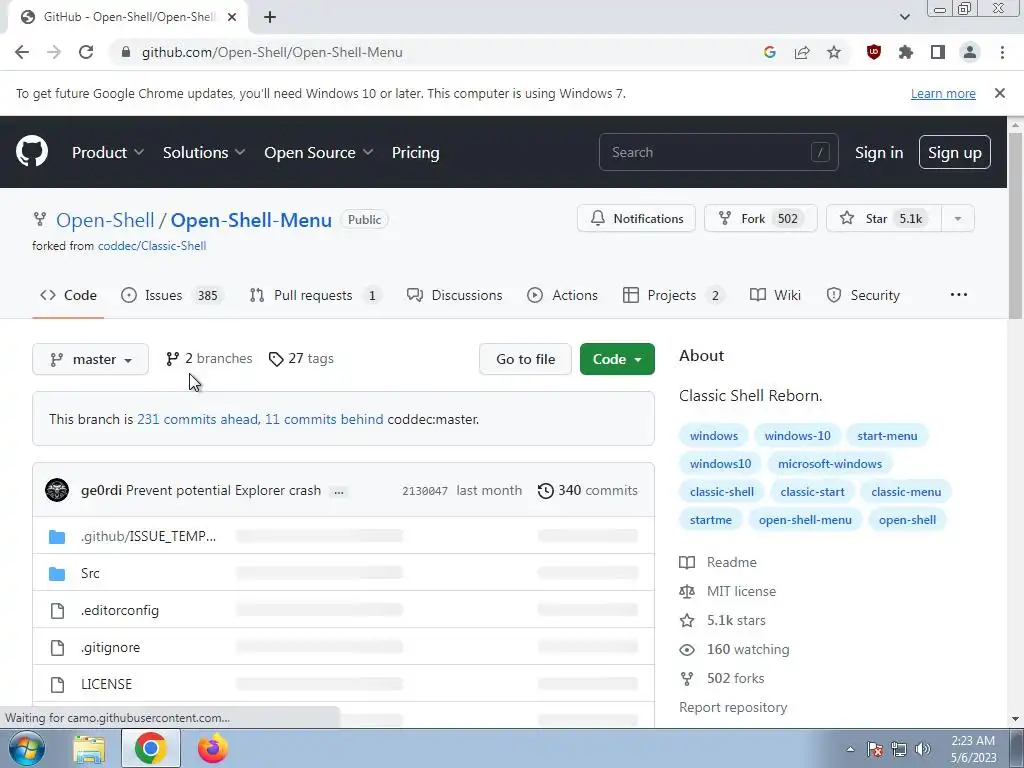Open the more repository tabs menu
Image resolution: width=1024 pixels, height=768 pixels.
(959, 295)
